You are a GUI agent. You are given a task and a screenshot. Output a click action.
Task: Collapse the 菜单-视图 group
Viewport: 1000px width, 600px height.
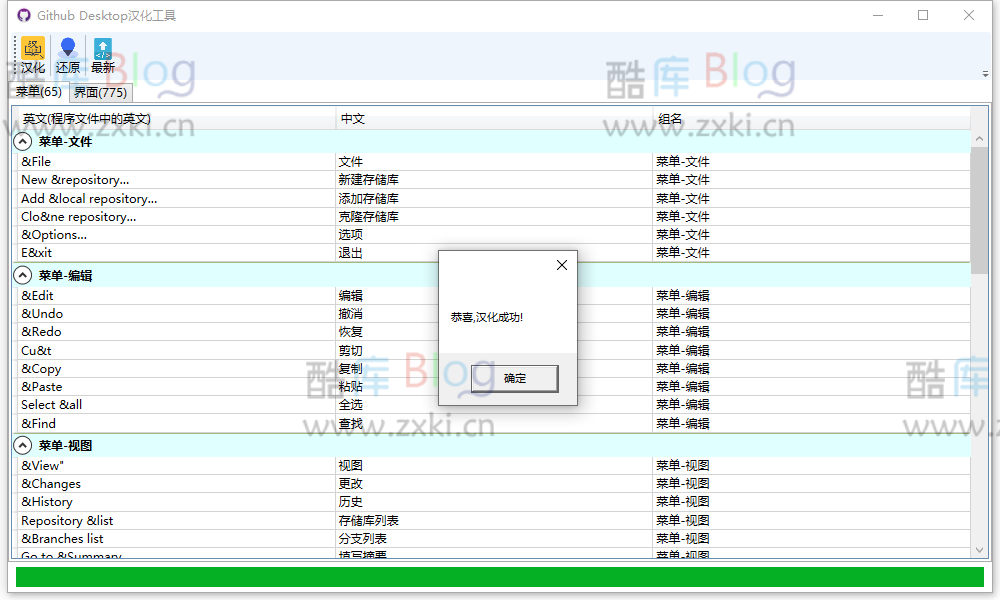coord(21,446)
